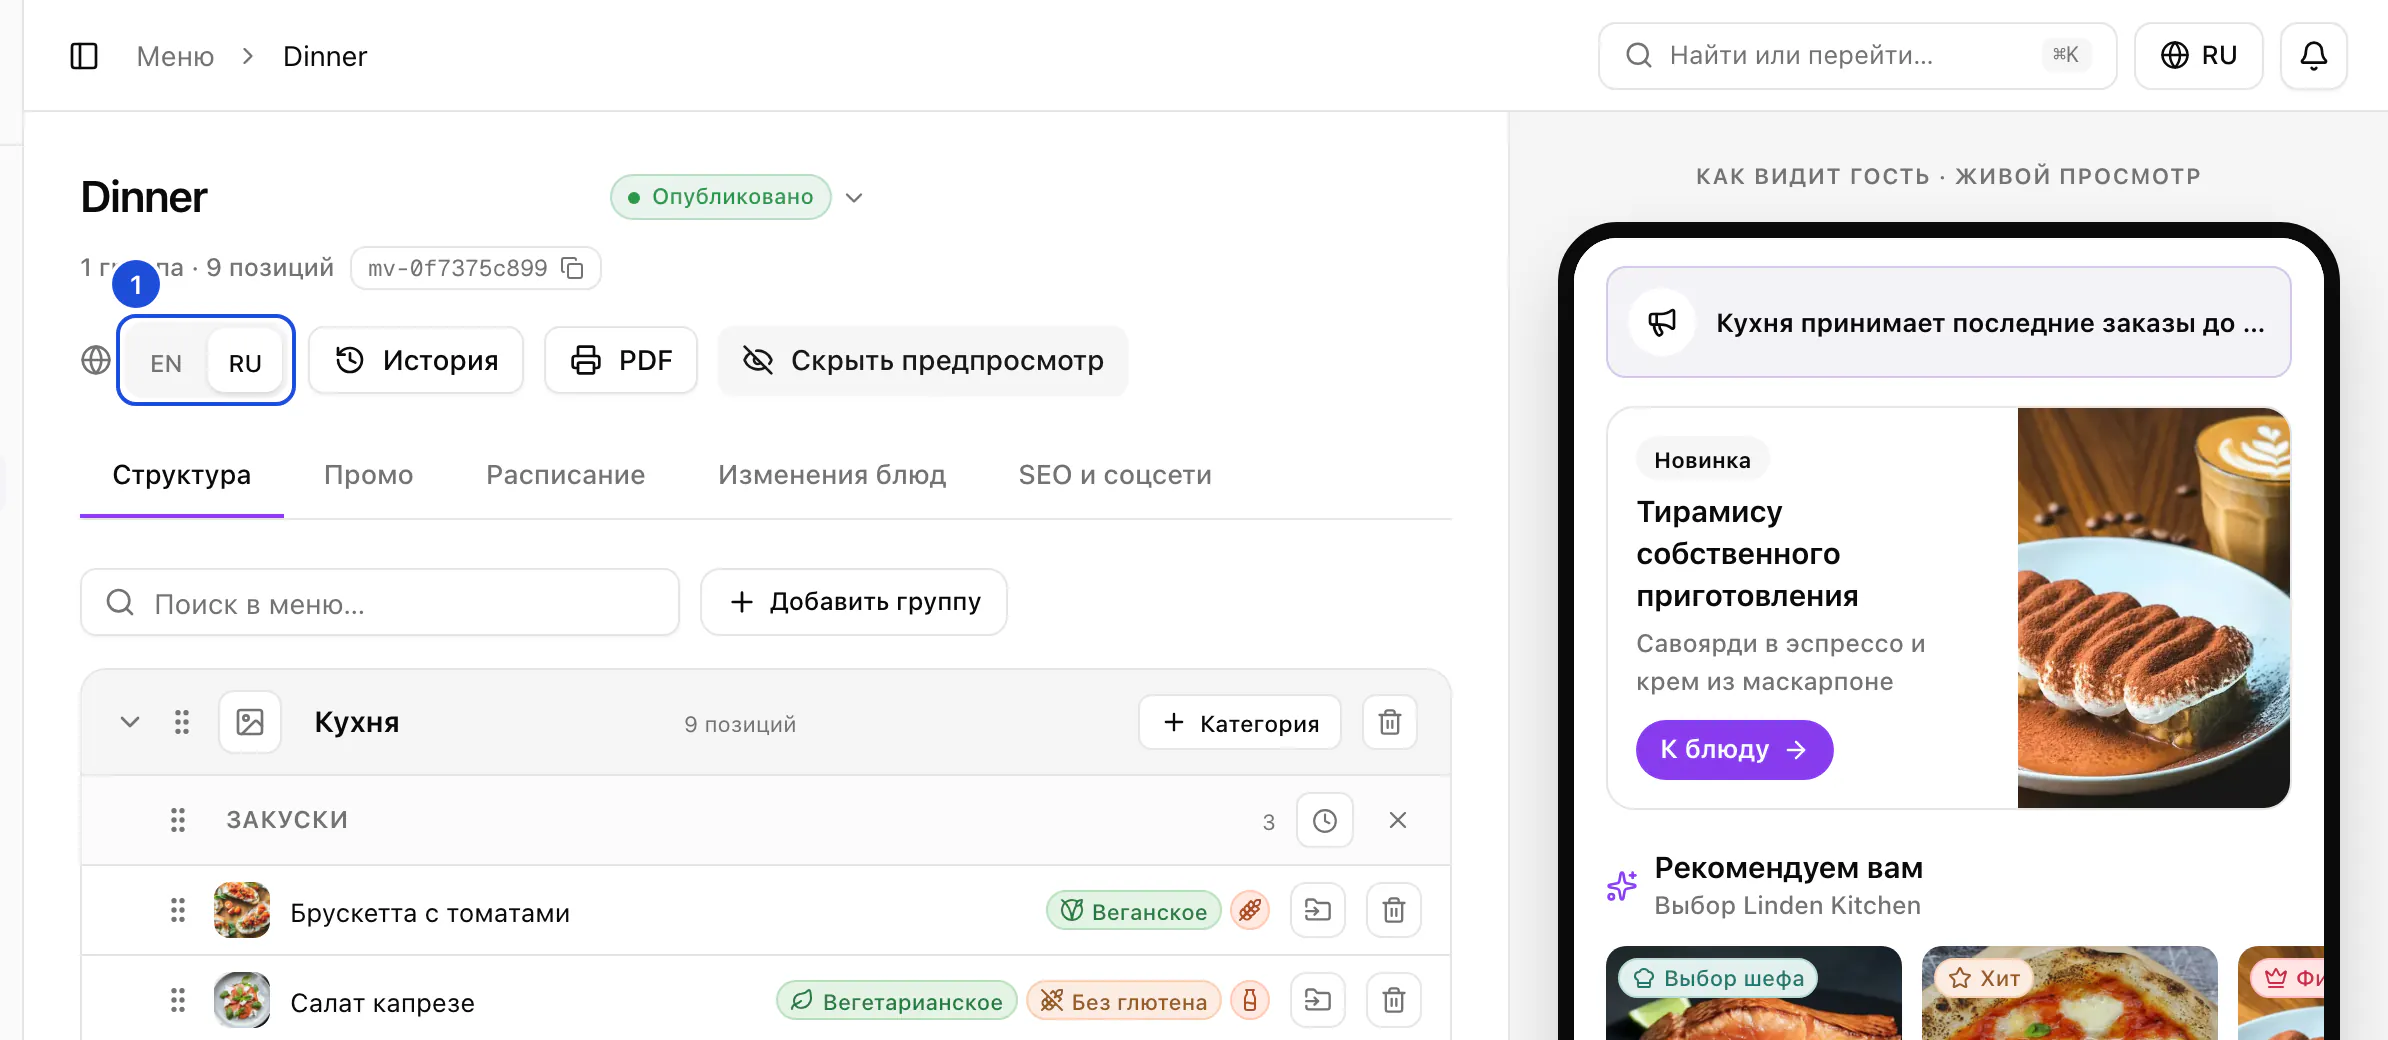Go to Меню breadcrumb

tap(175, 56)
